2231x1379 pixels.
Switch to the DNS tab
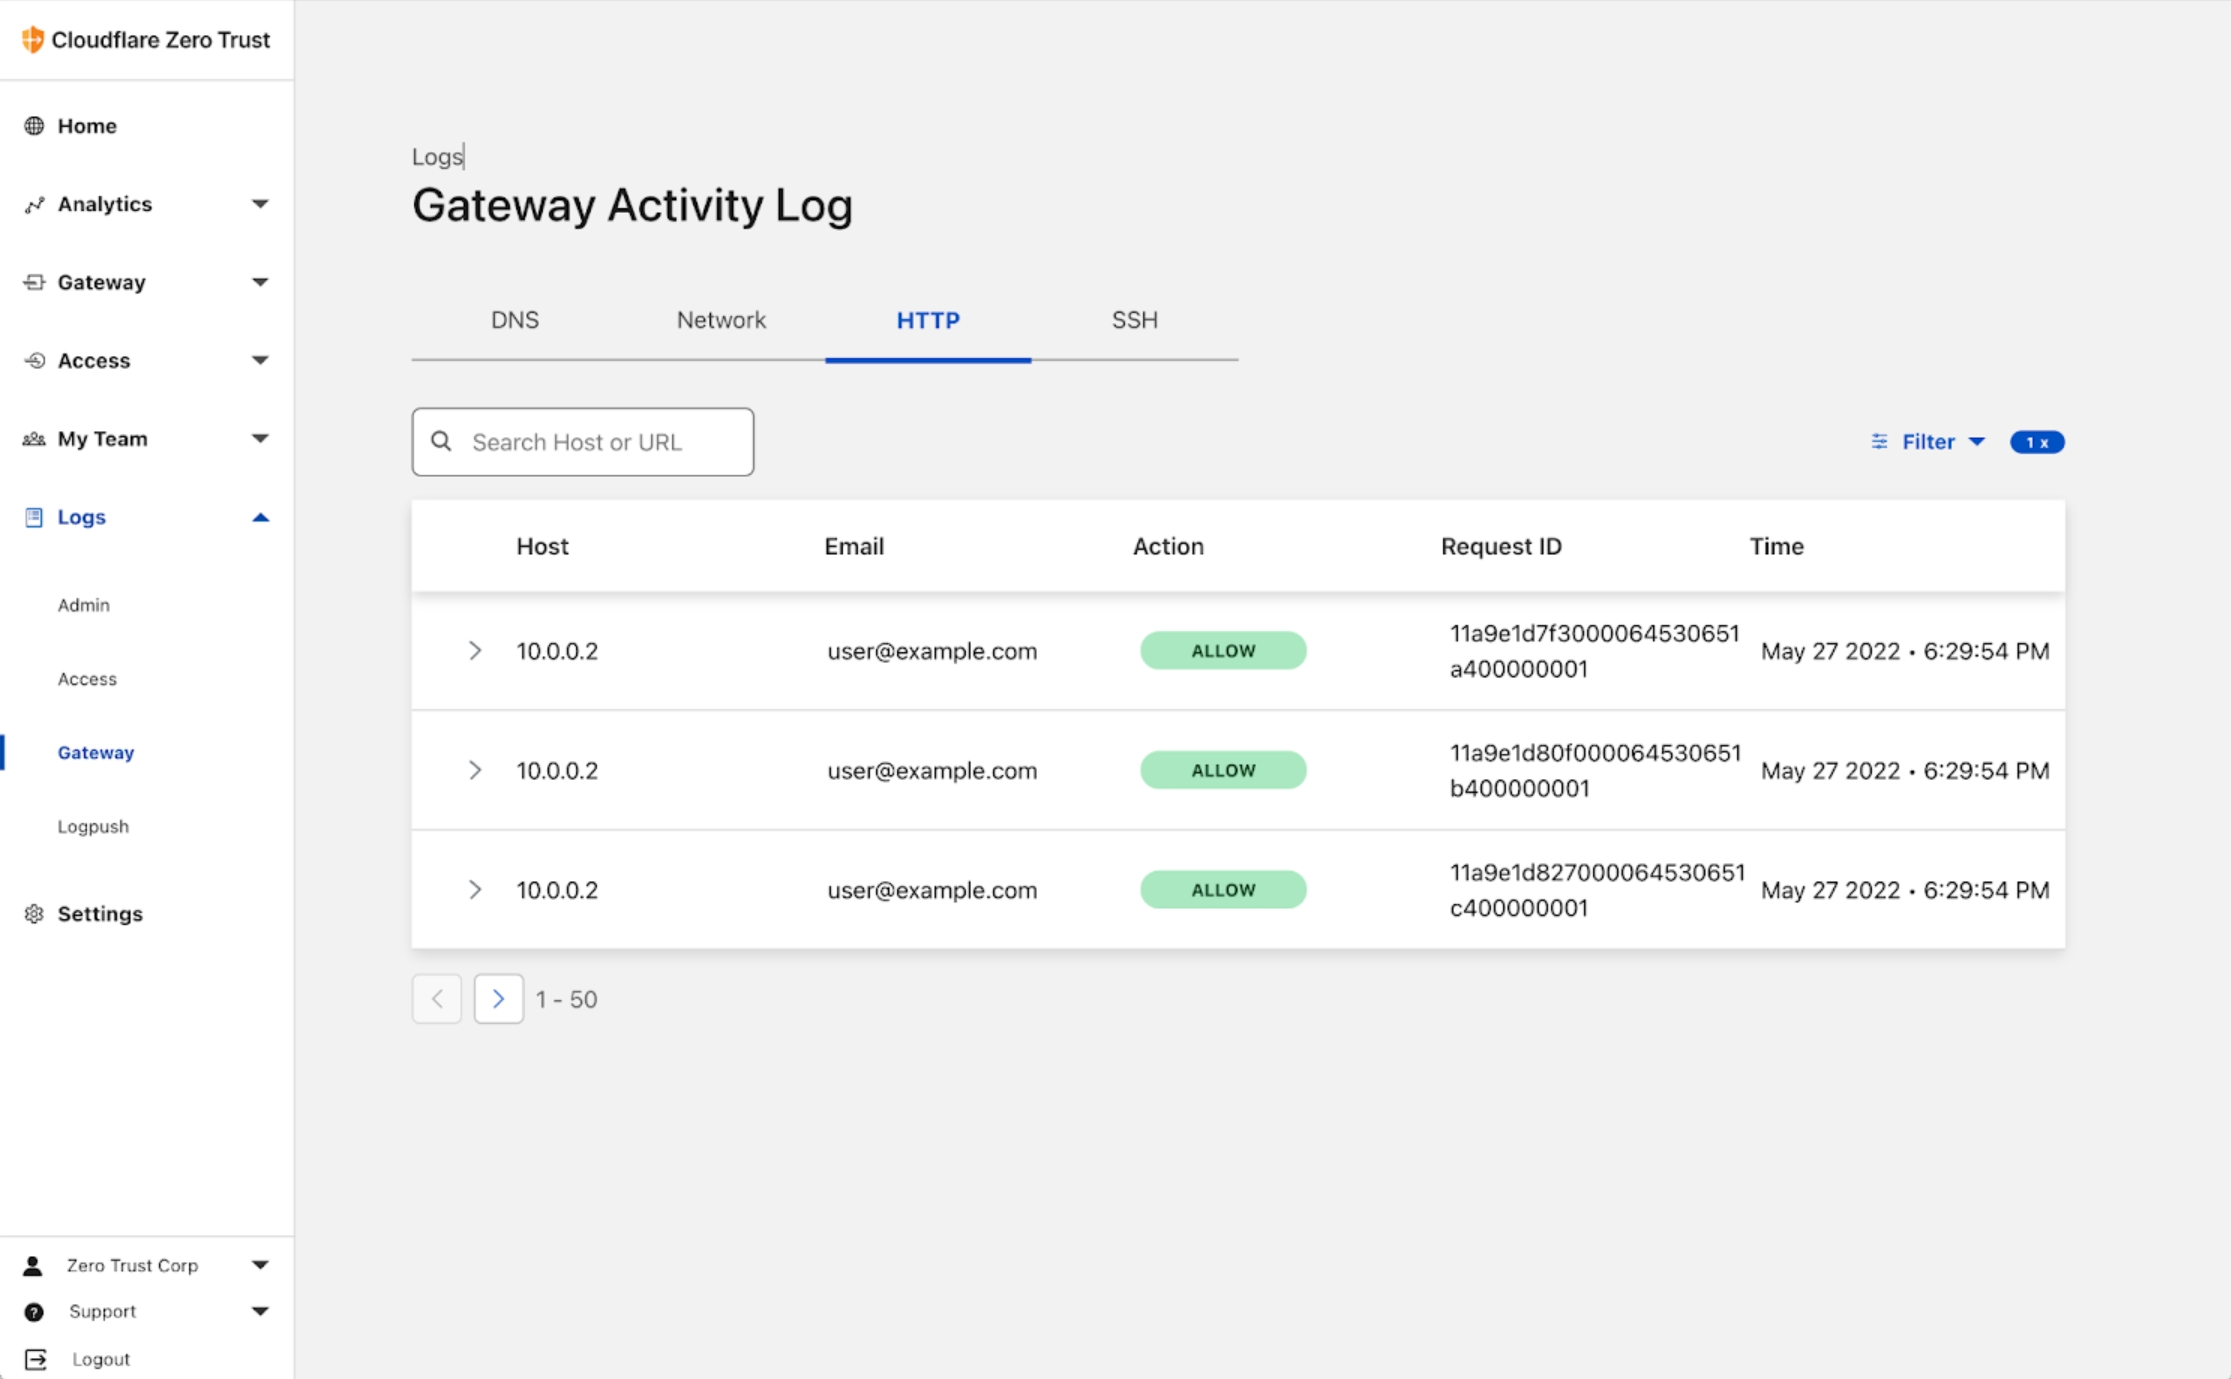pos(515,320)
